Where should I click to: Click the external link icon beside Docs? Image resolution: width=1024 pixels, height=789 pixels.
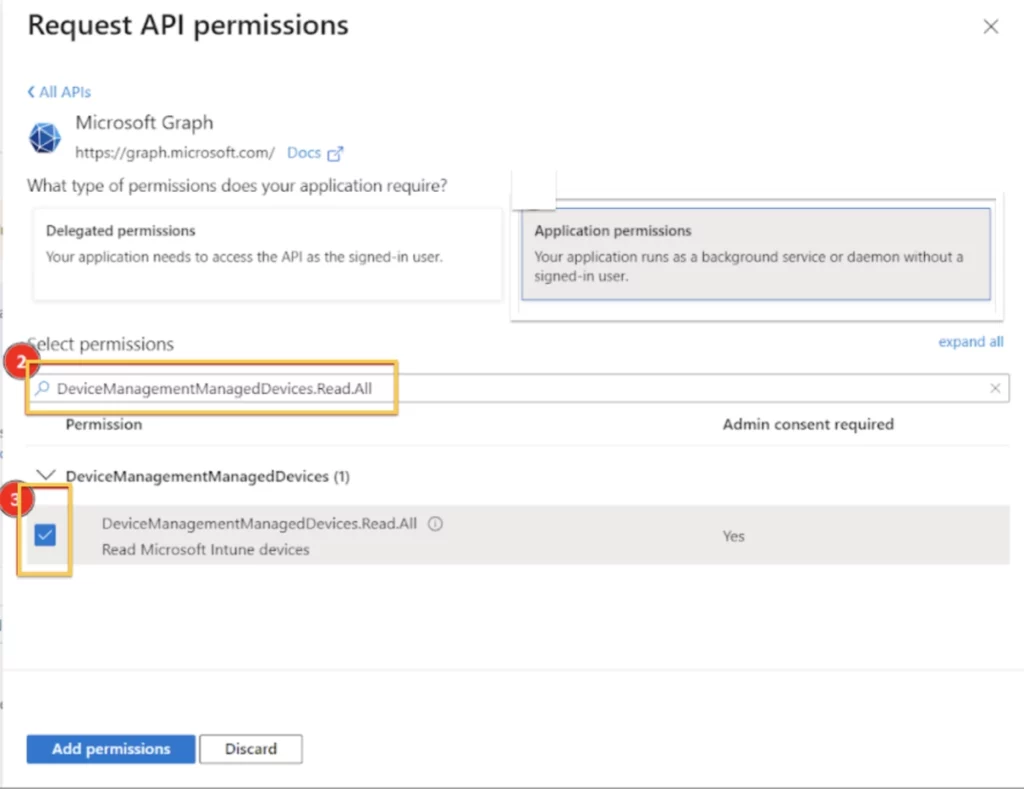pos(336,154)
